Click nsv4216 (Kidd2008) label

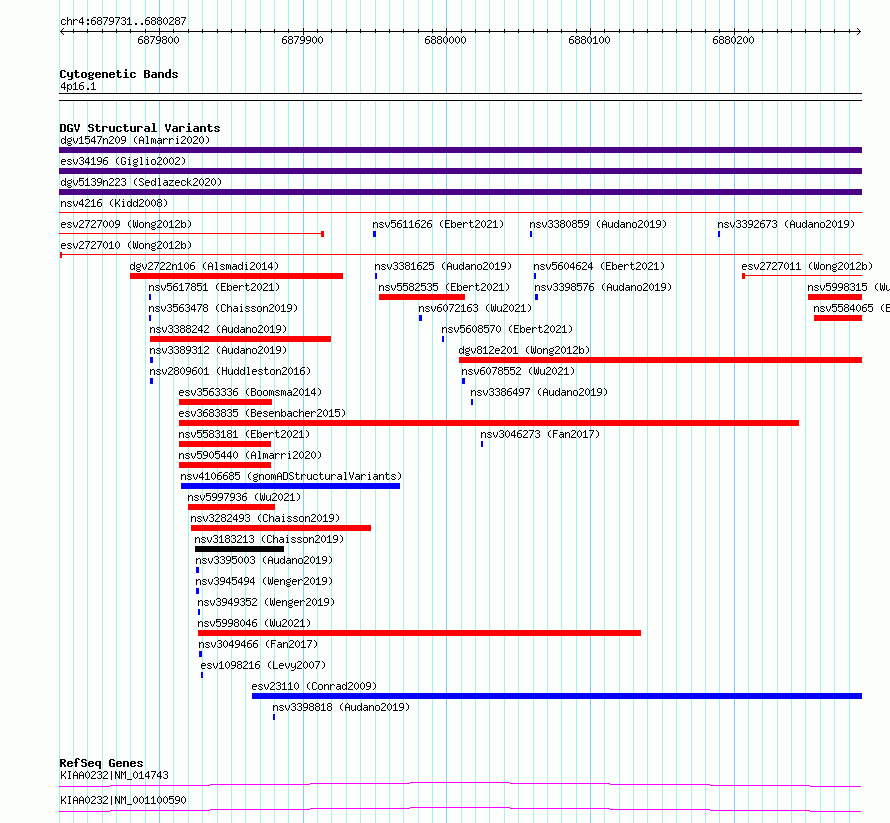(114, 203)
